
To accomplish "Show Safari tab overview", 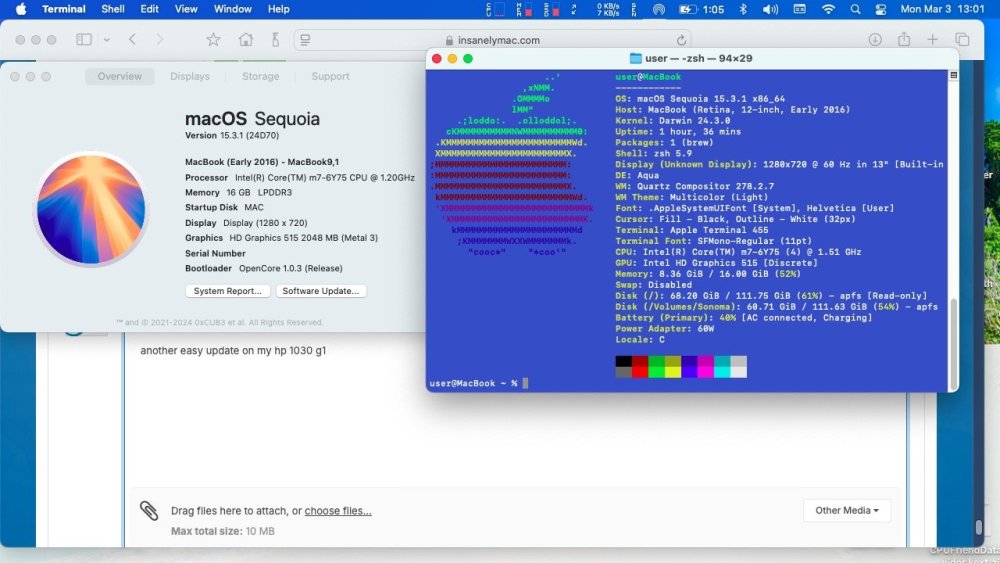I will [962, 40].
